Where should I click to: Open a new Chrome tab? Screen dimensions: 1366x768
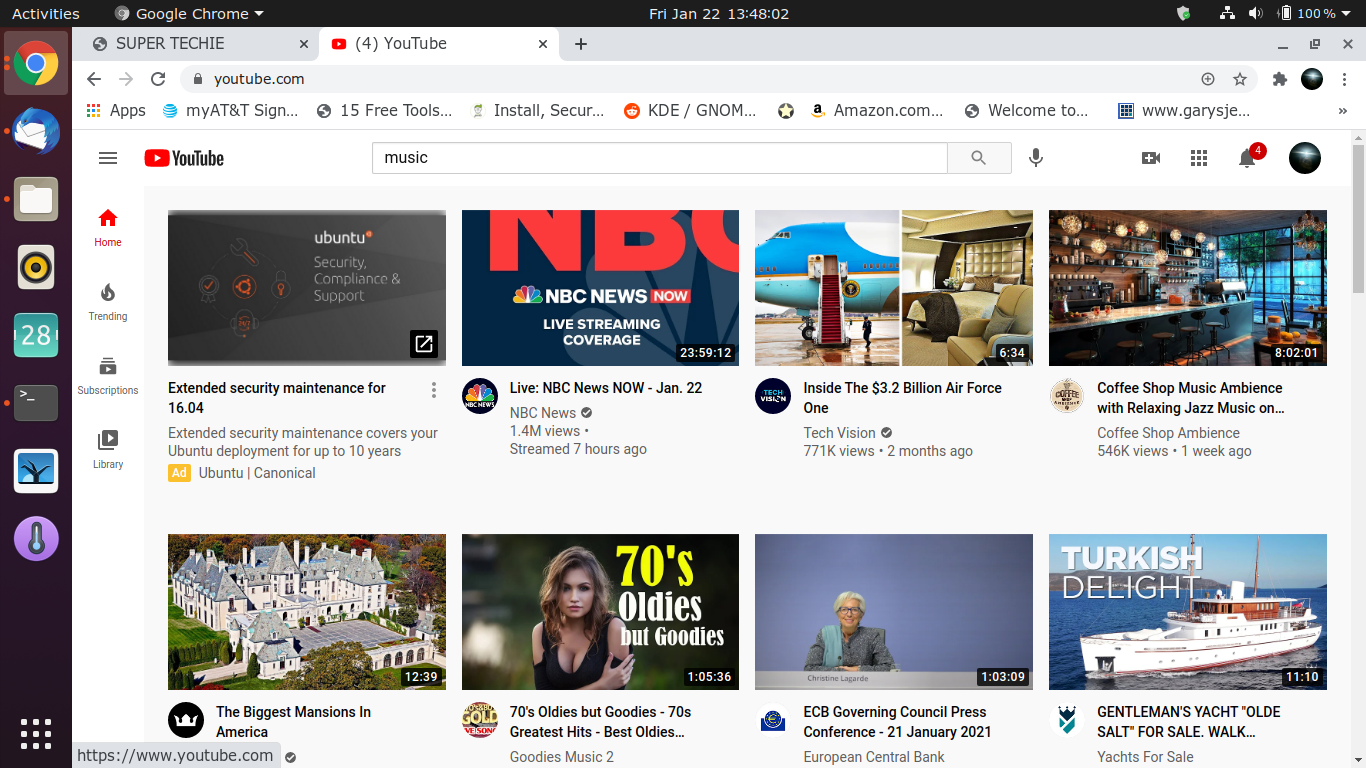coord(581,44)
